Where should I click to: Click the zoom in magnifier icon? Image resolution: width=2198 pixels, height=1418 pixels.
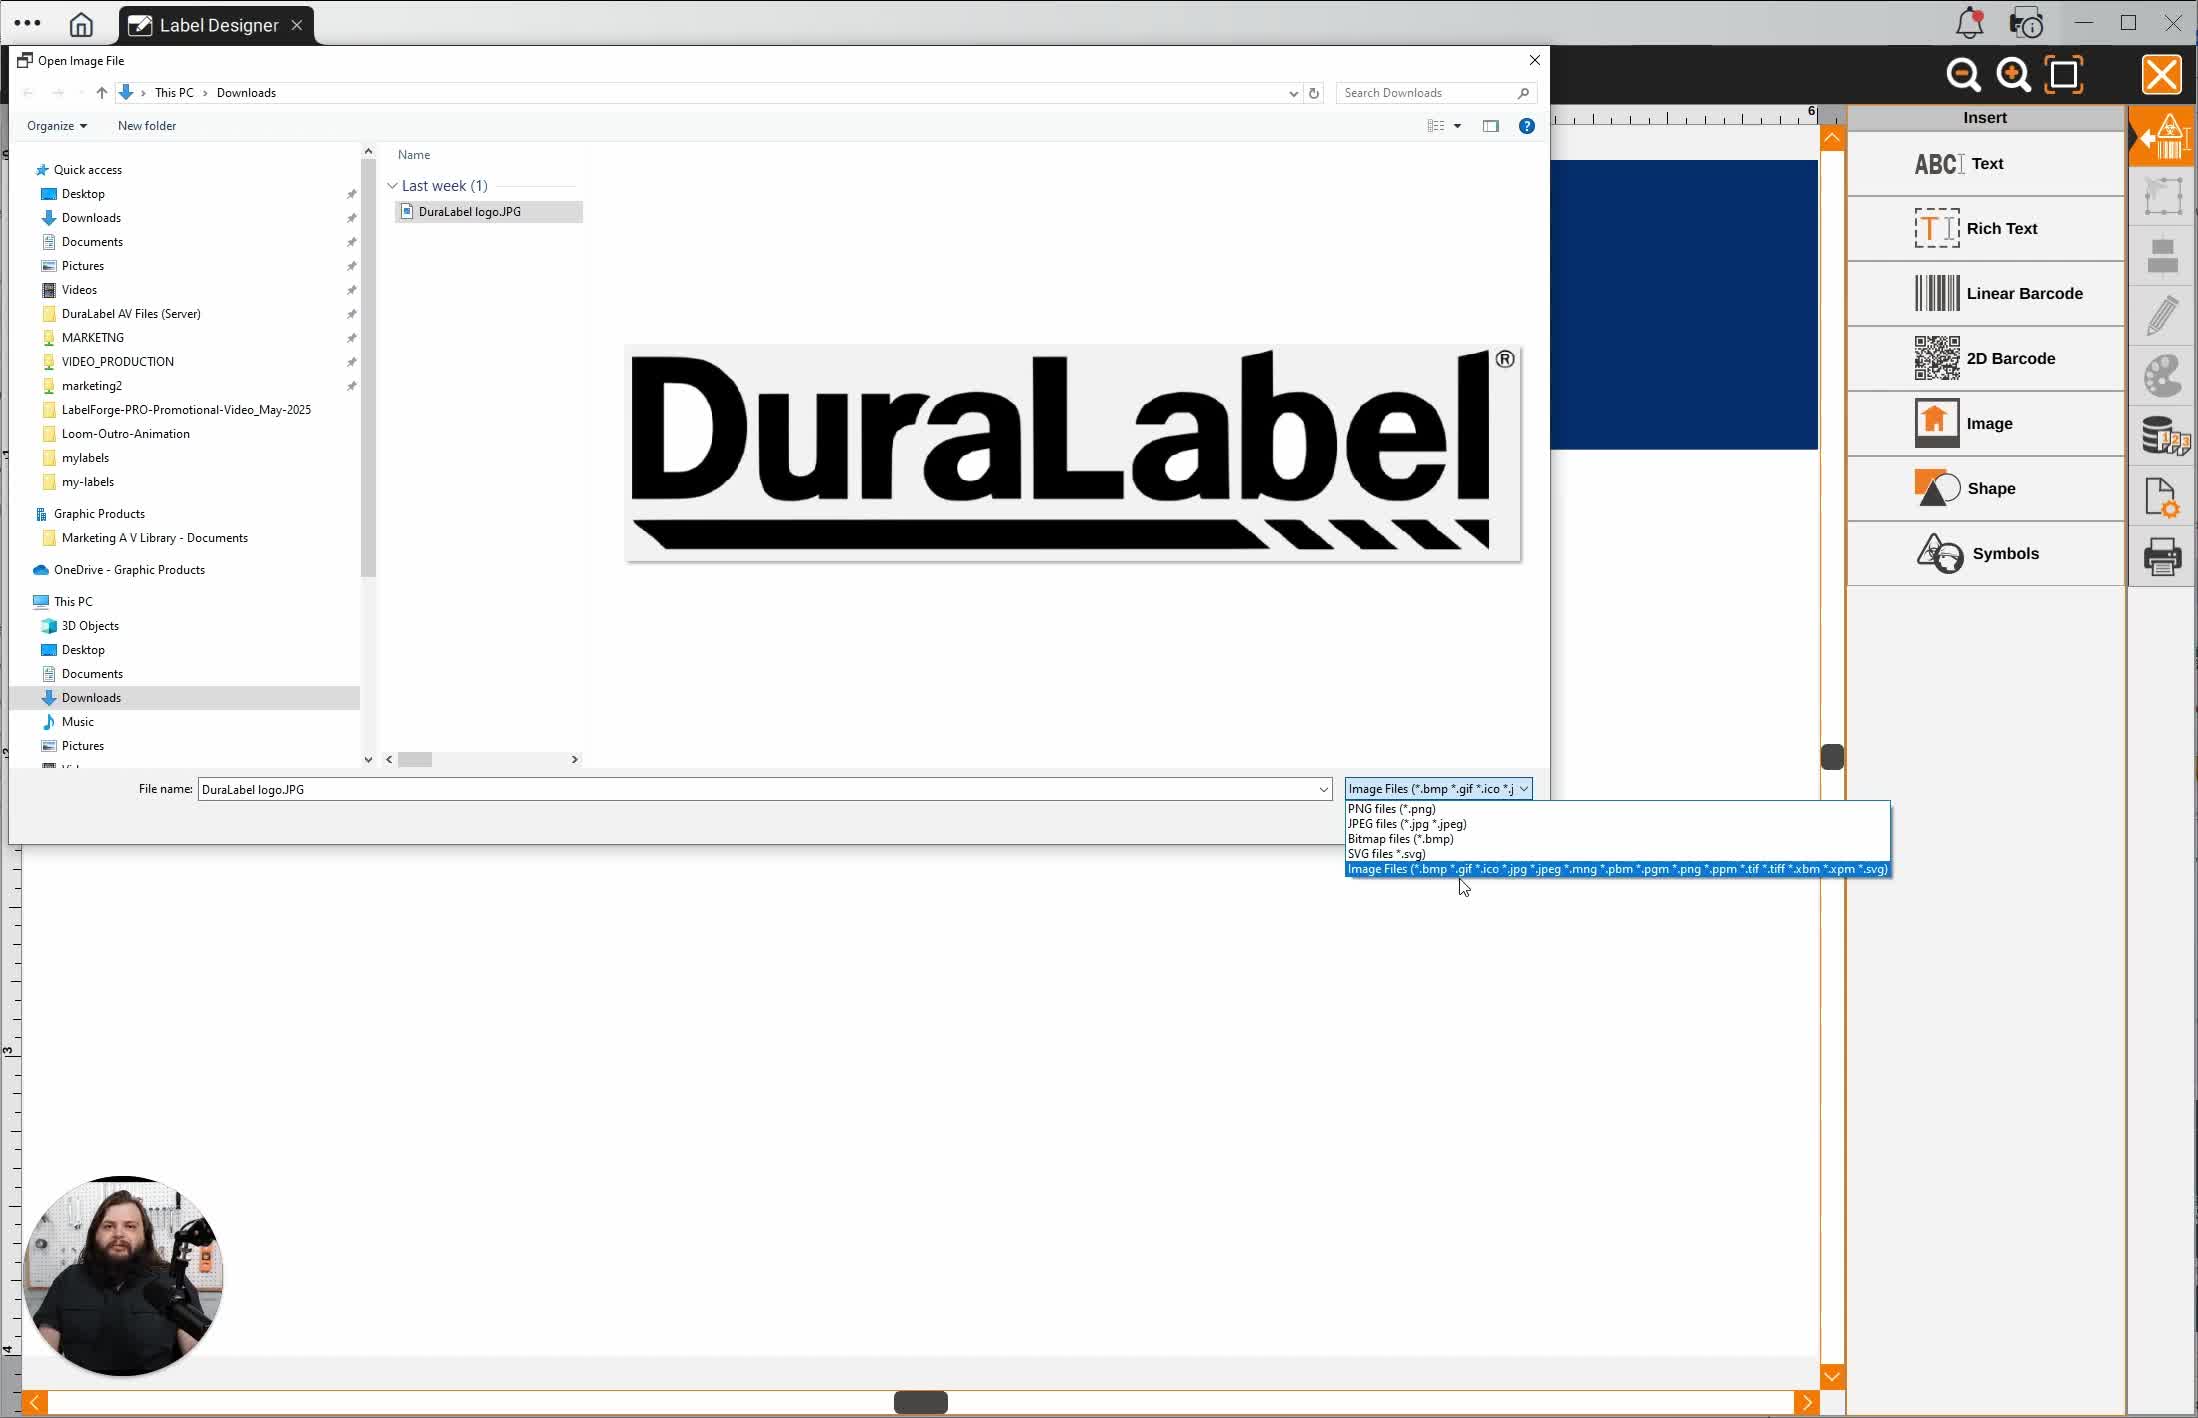pyautogui.click(x=2013, y=75)
